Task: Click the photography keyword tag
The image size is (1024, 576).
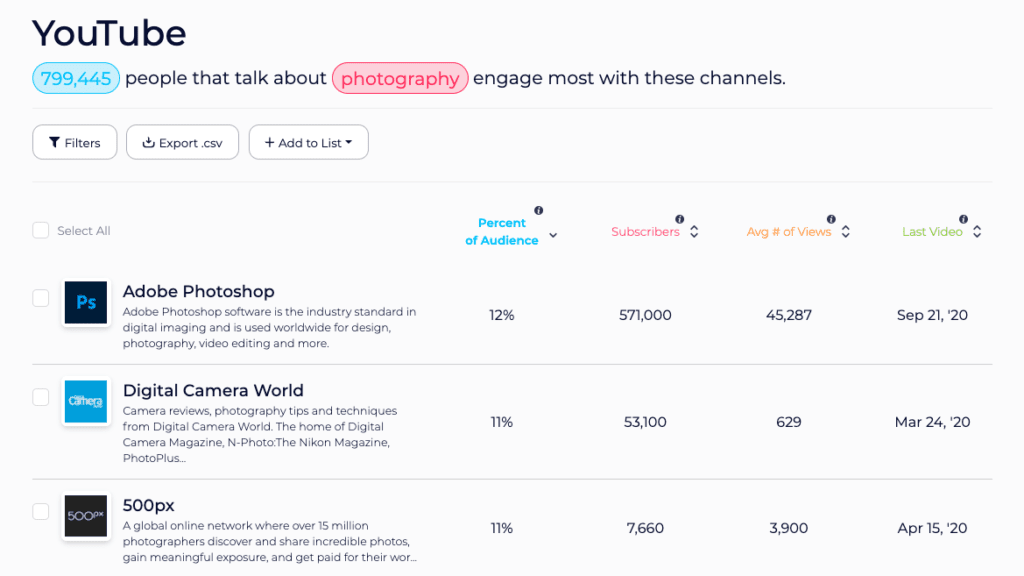Action: coord(400,78)
